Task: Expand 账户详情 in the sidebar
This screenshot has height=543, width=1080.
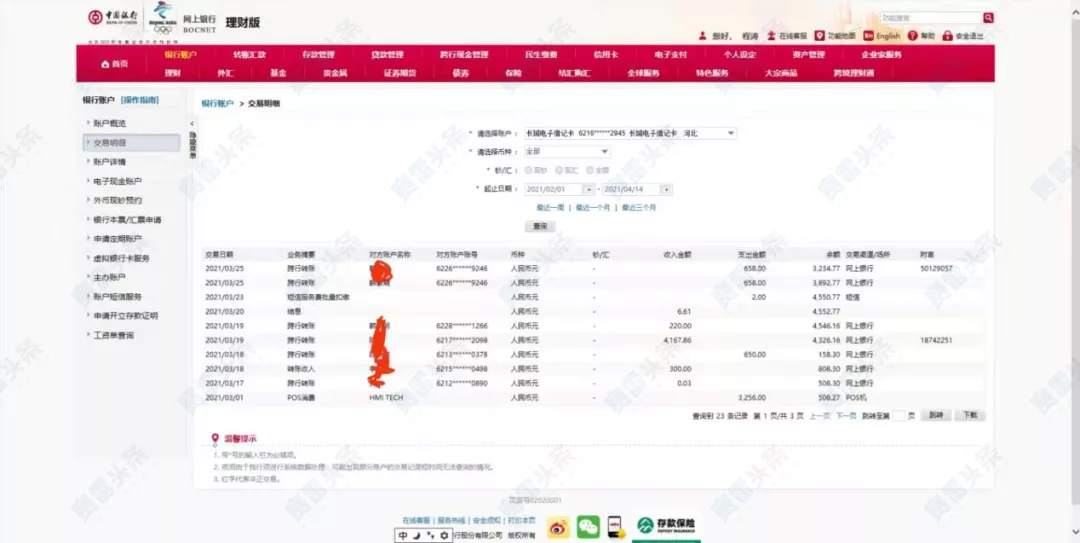Action: pyautogui.click(x=110, y=162)
